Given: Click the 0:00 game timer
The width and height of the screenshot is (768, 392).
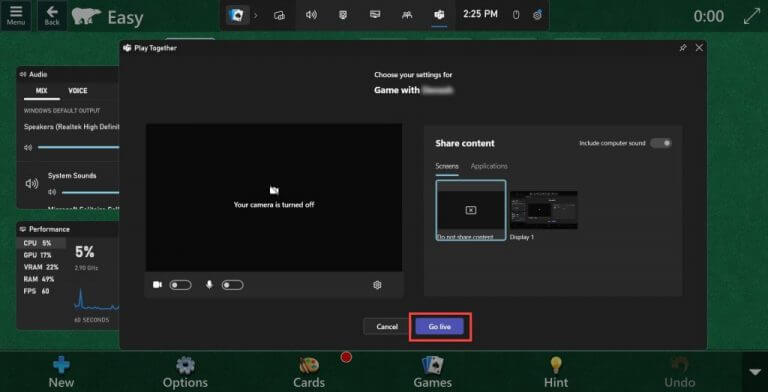Looking at the screenshot, I should point(709,16).
